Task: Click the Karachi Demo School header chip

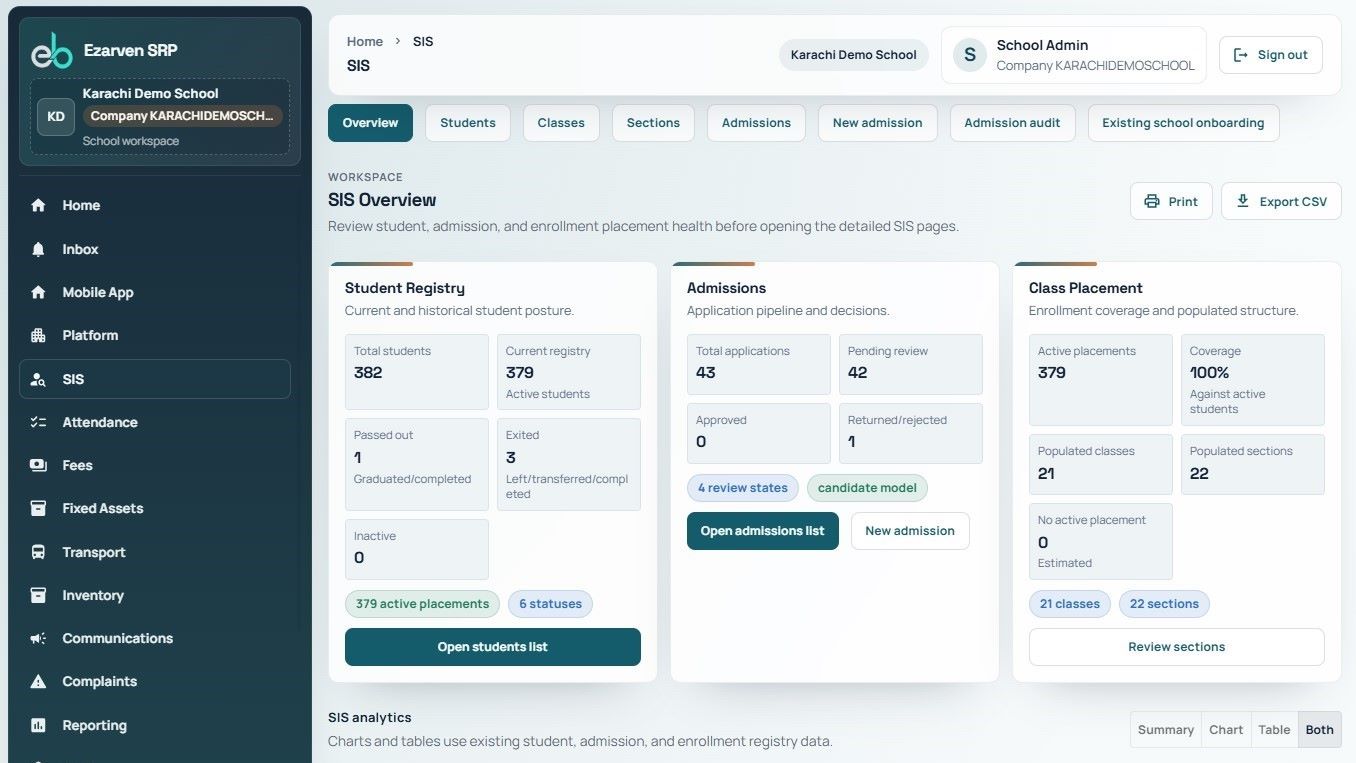Action: [854, 55]
